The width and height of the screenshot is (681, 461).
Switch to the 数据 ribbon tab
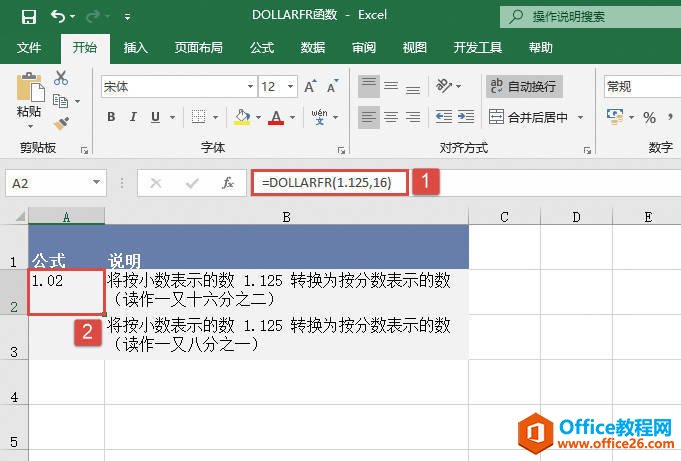coord(312,47)
